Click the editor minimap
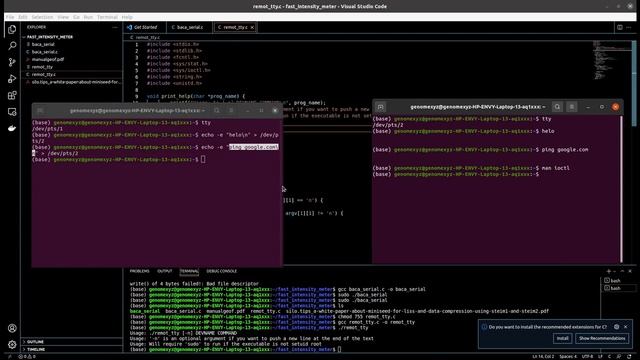Image resolution: width=640 pixels, height=360 pixels. click(x=612, y=61)
